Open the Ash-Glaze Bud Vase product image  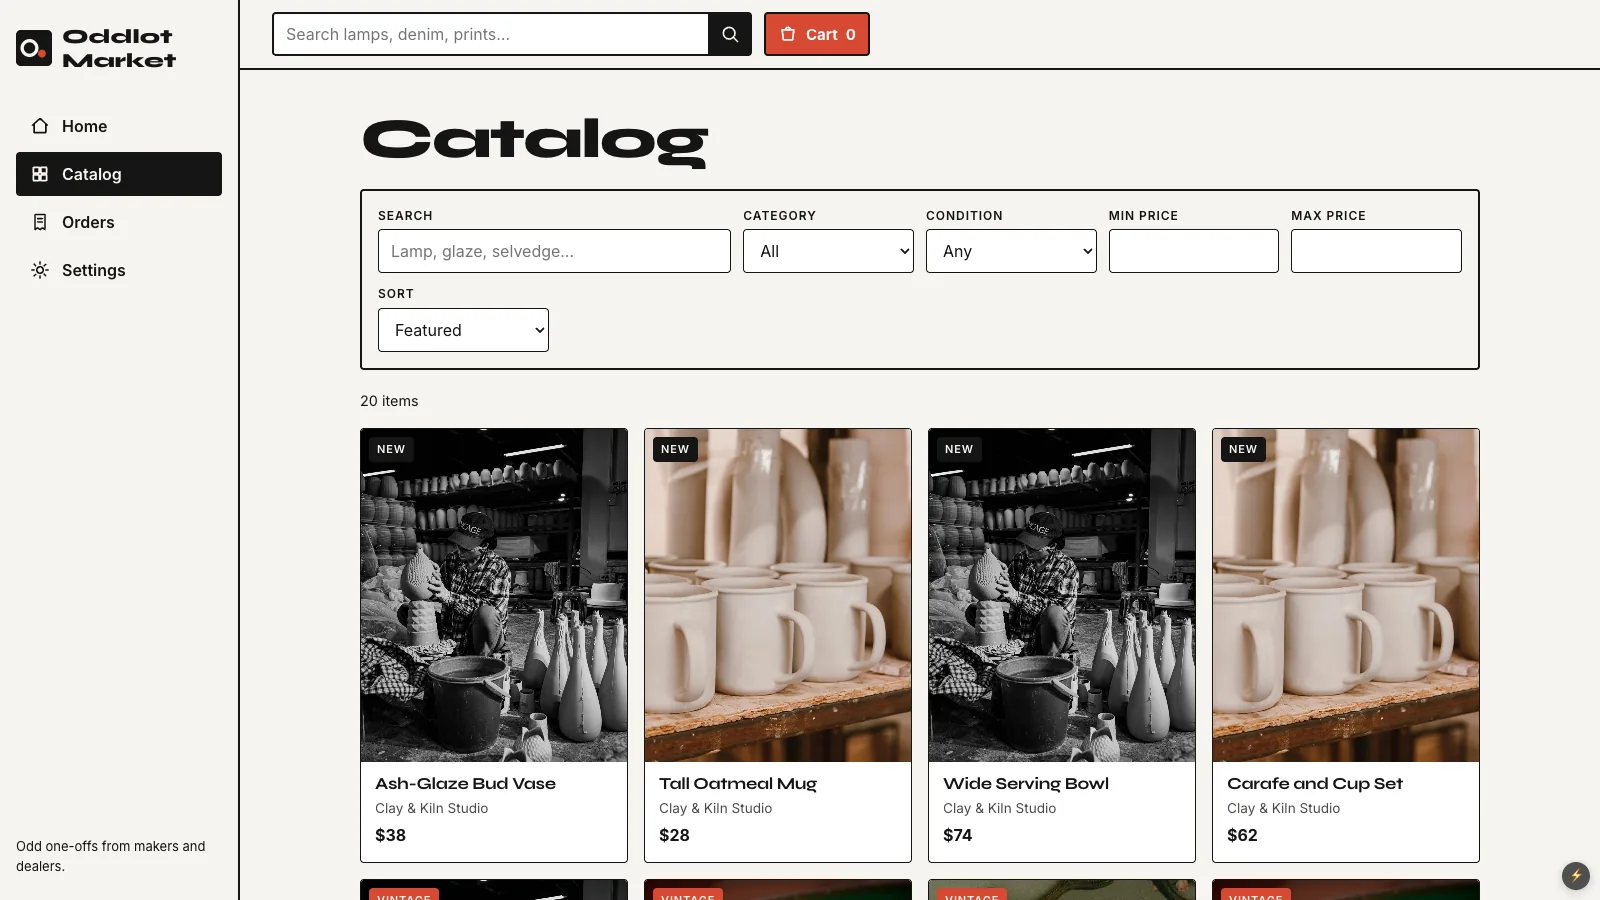click(x=494, y=595)
